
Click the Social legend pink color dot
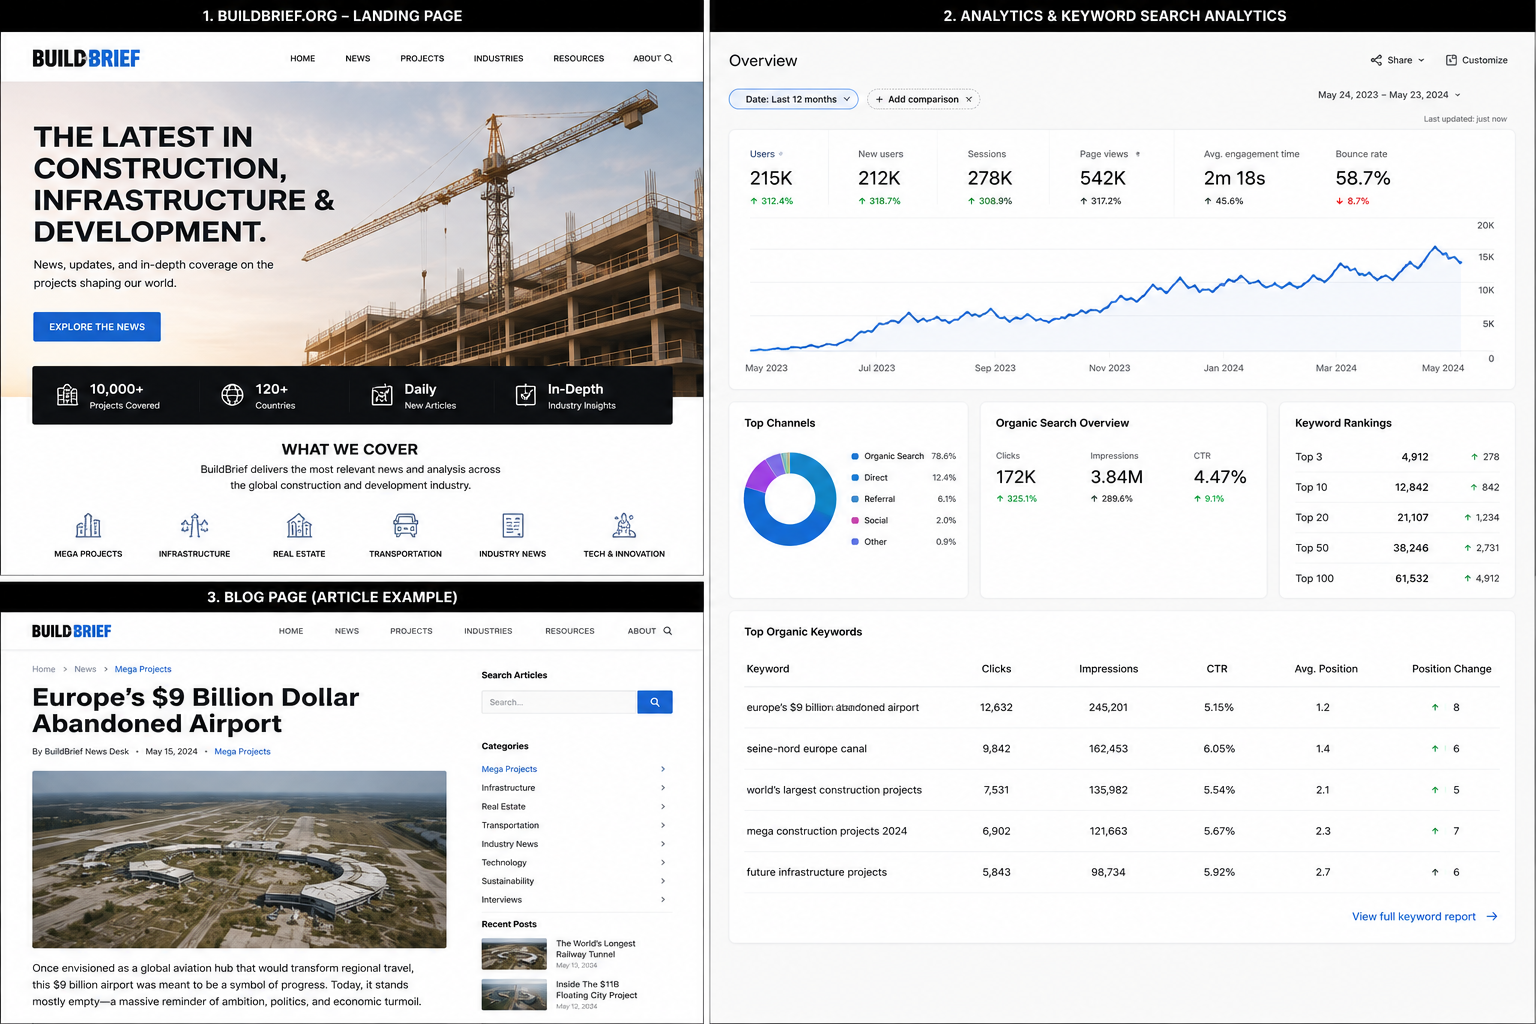[855, 520]
